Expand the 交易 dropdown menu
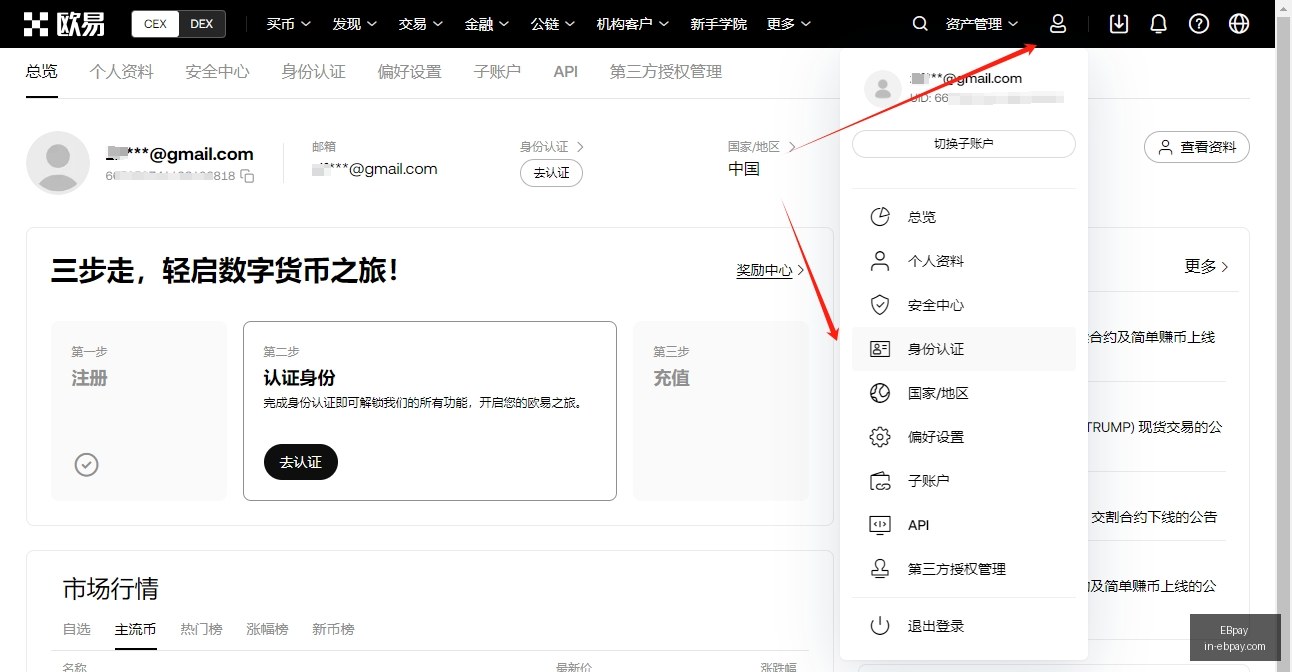The width and height of the screenshot is (1292, 672). click(x=421, y=24)
